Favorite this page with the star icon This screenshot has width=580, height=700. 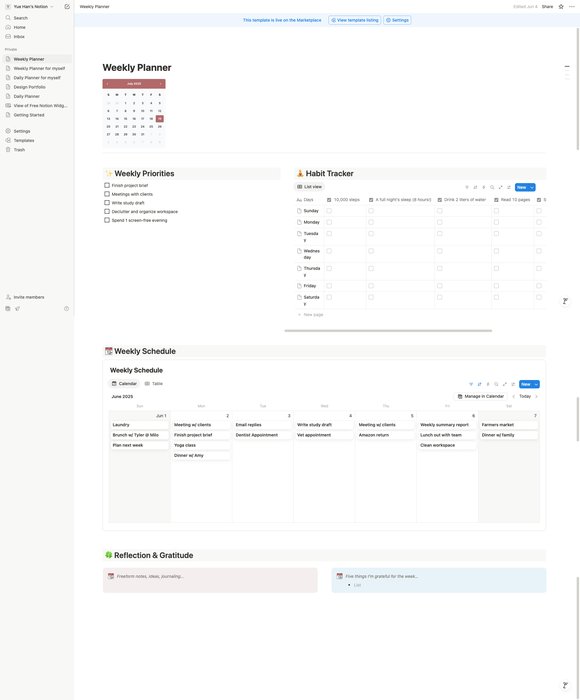click(x=561, y=7)
